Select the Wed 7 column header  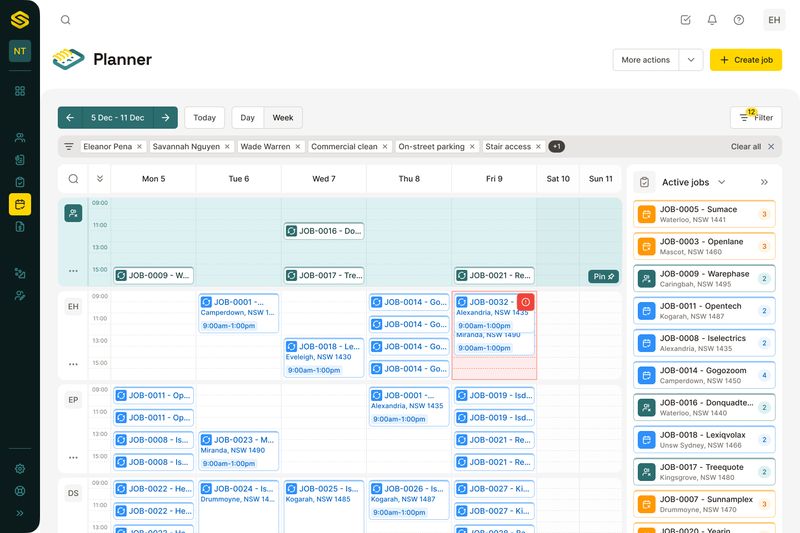coord(324,179)
